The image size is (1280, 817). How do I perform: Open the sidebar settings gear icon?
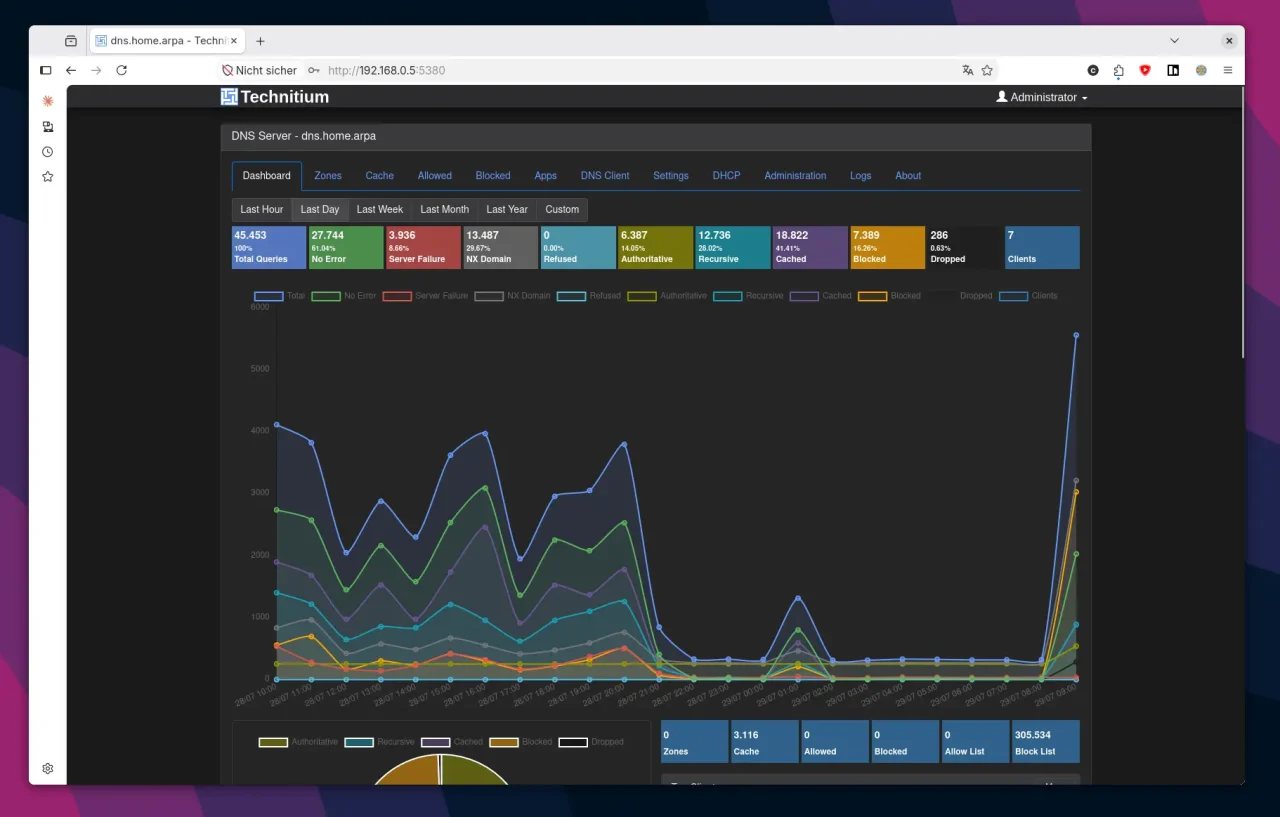pyautogui.click(x=47, y=768)
